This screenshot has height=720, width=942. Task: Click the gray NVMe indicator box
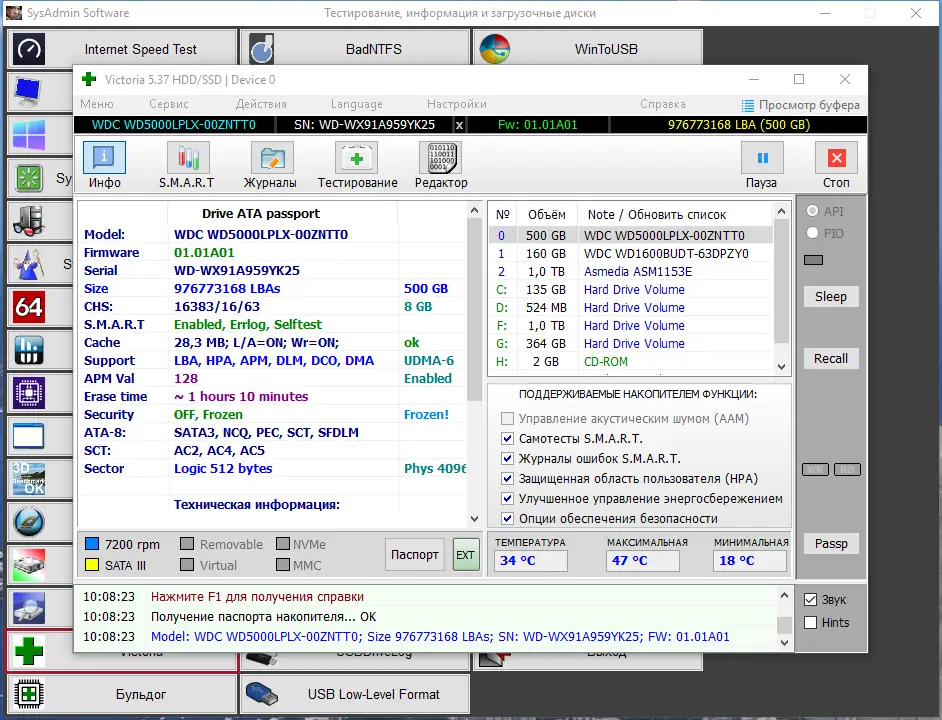[x=283, y=544]
